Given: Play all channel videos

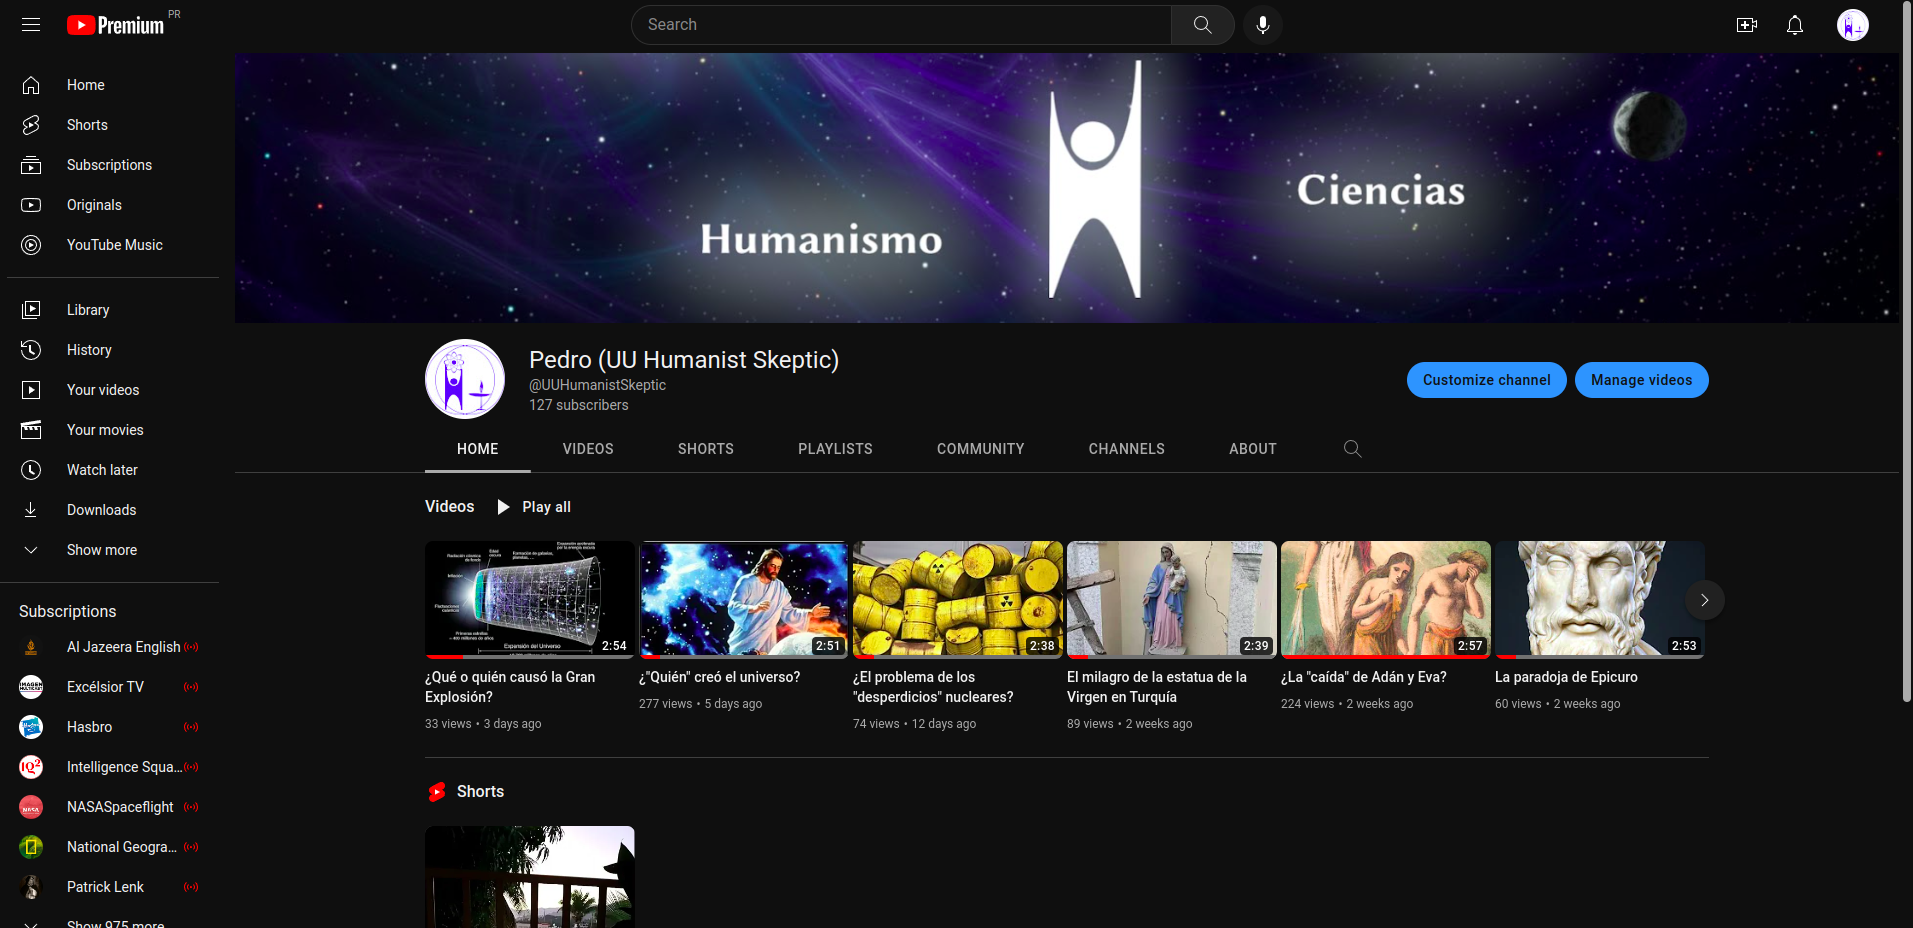Looking at the screenshot, I should (x=533, y=506).
